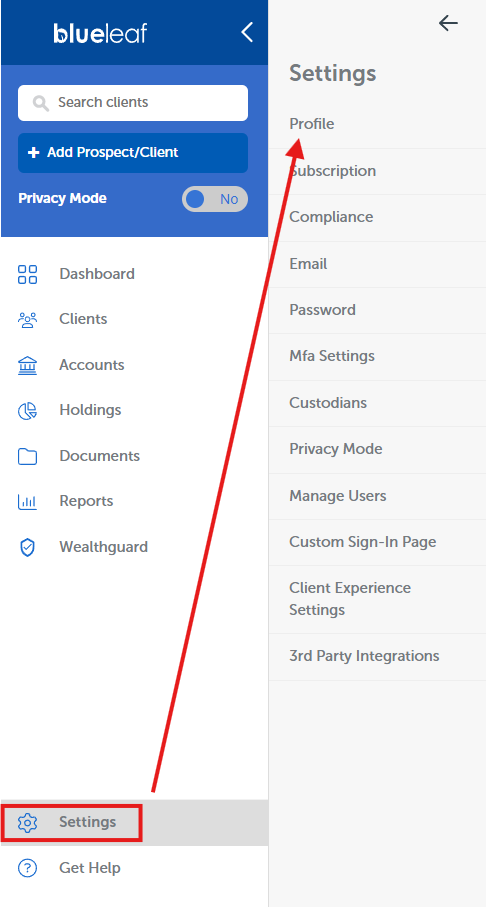Screen dimensions: 486x907
Task: Click the Clients people icon
Action: [x=27, y=319]
